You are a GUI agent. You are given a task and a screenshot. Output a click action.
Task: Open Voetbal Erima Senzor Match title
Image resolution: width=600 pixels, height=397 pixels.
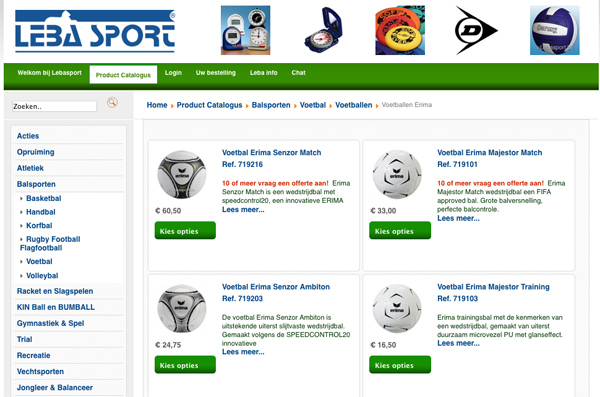click(x=271, y=153)
